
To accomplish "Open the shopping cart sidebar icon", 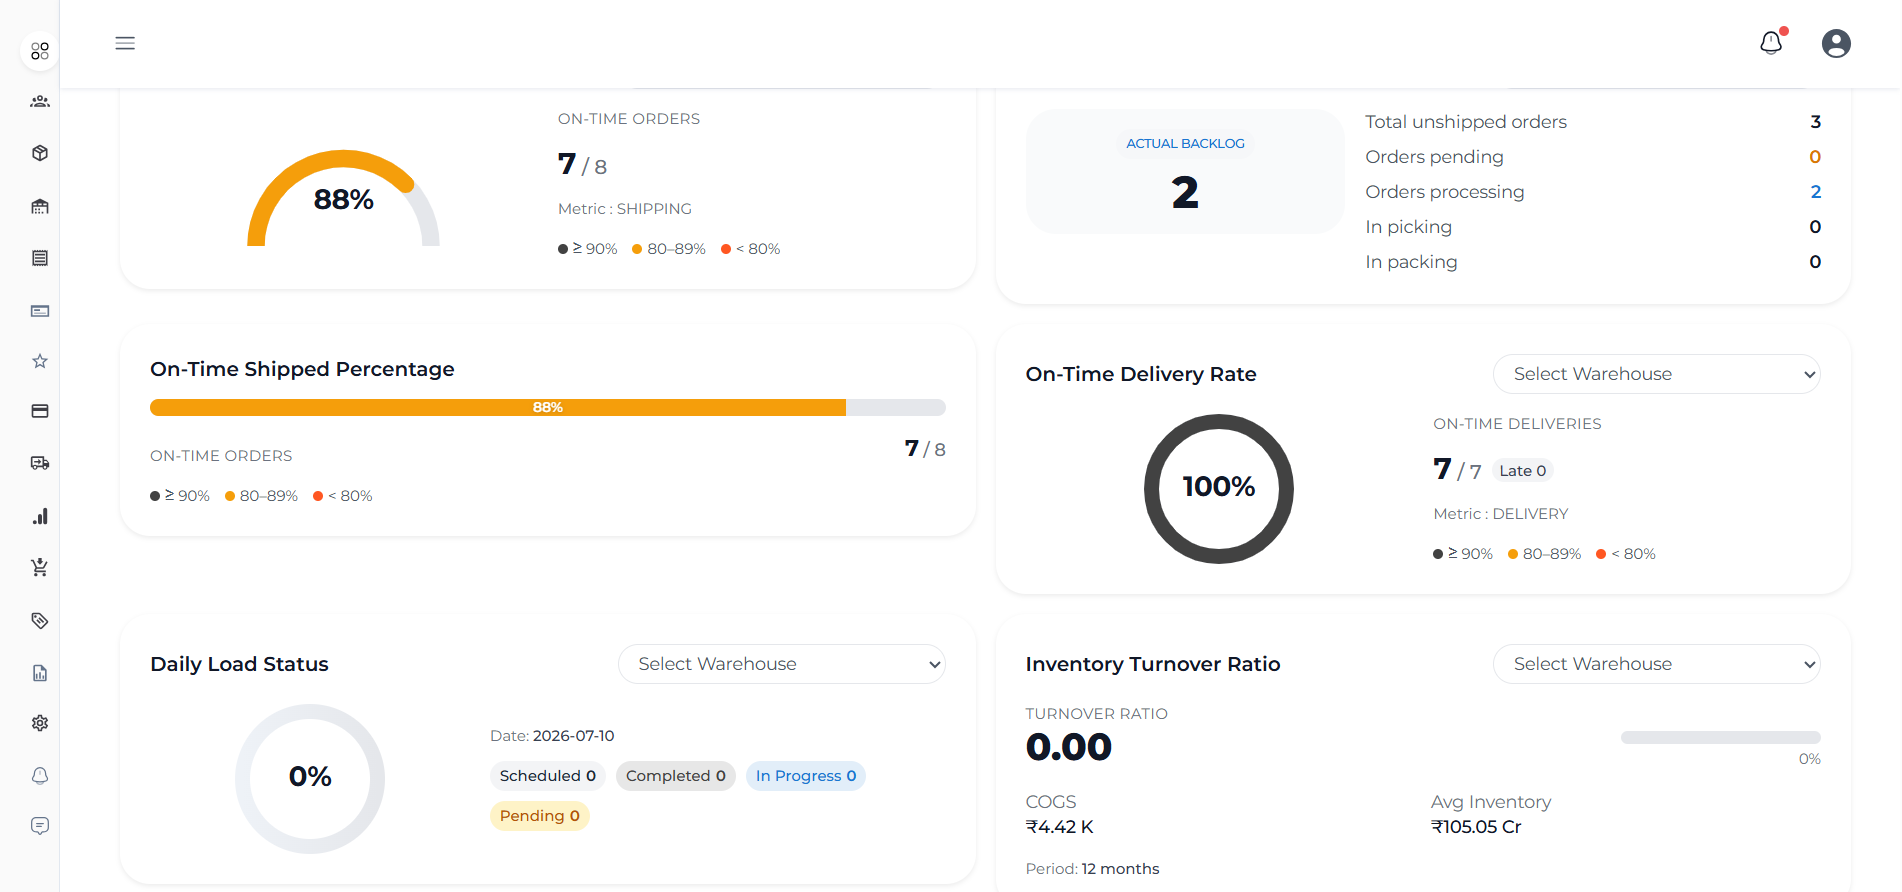I will tap(40, 568).
